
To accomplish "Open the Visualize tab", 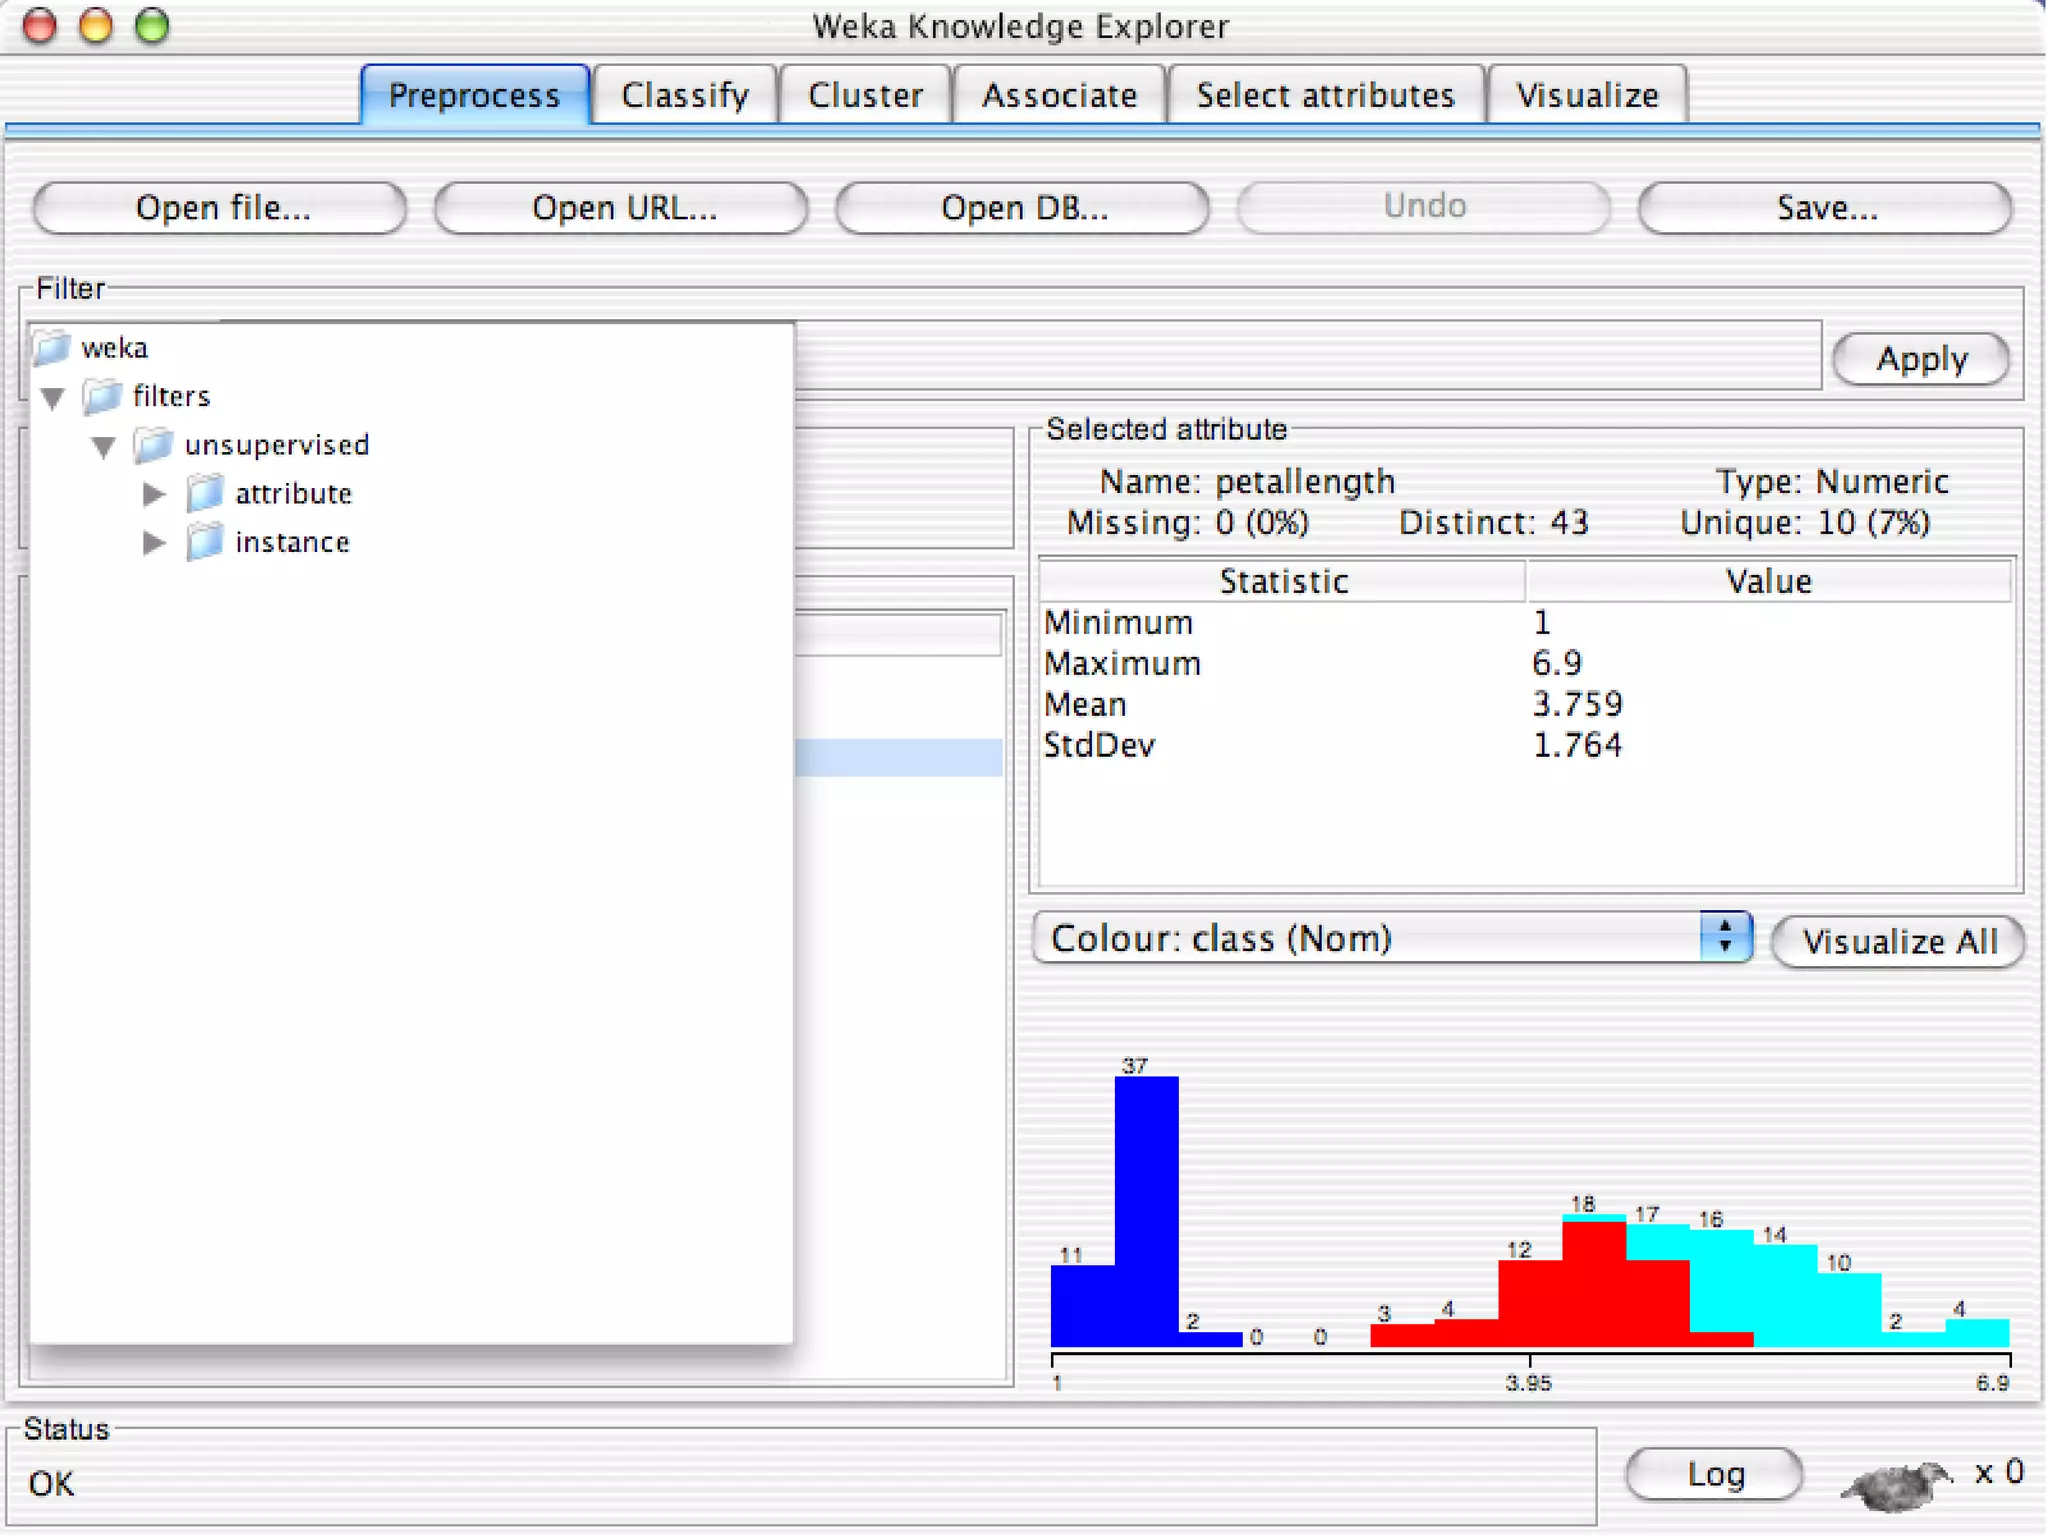I will 1587,95.
